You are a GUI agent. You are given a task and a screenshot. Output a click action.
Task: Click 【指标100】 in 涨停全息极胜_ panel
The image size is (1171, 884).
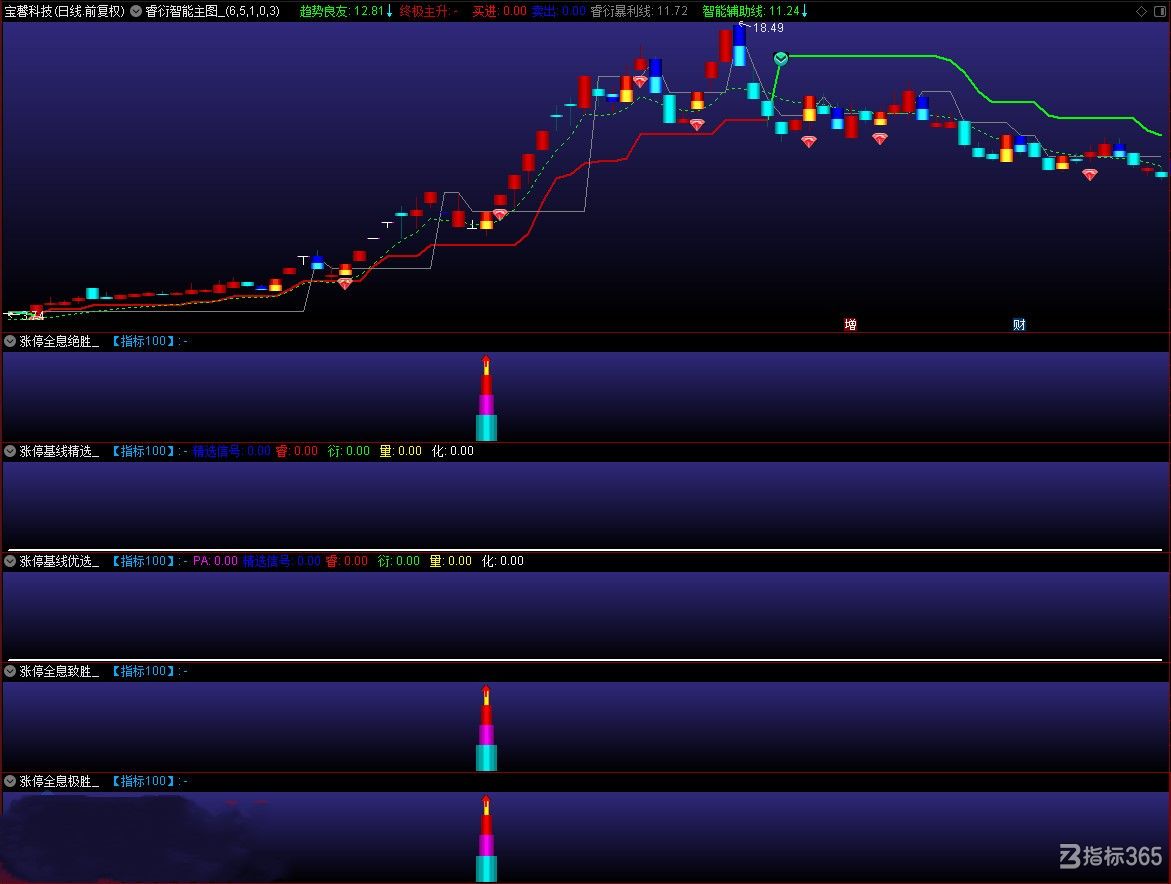(143, 781)
